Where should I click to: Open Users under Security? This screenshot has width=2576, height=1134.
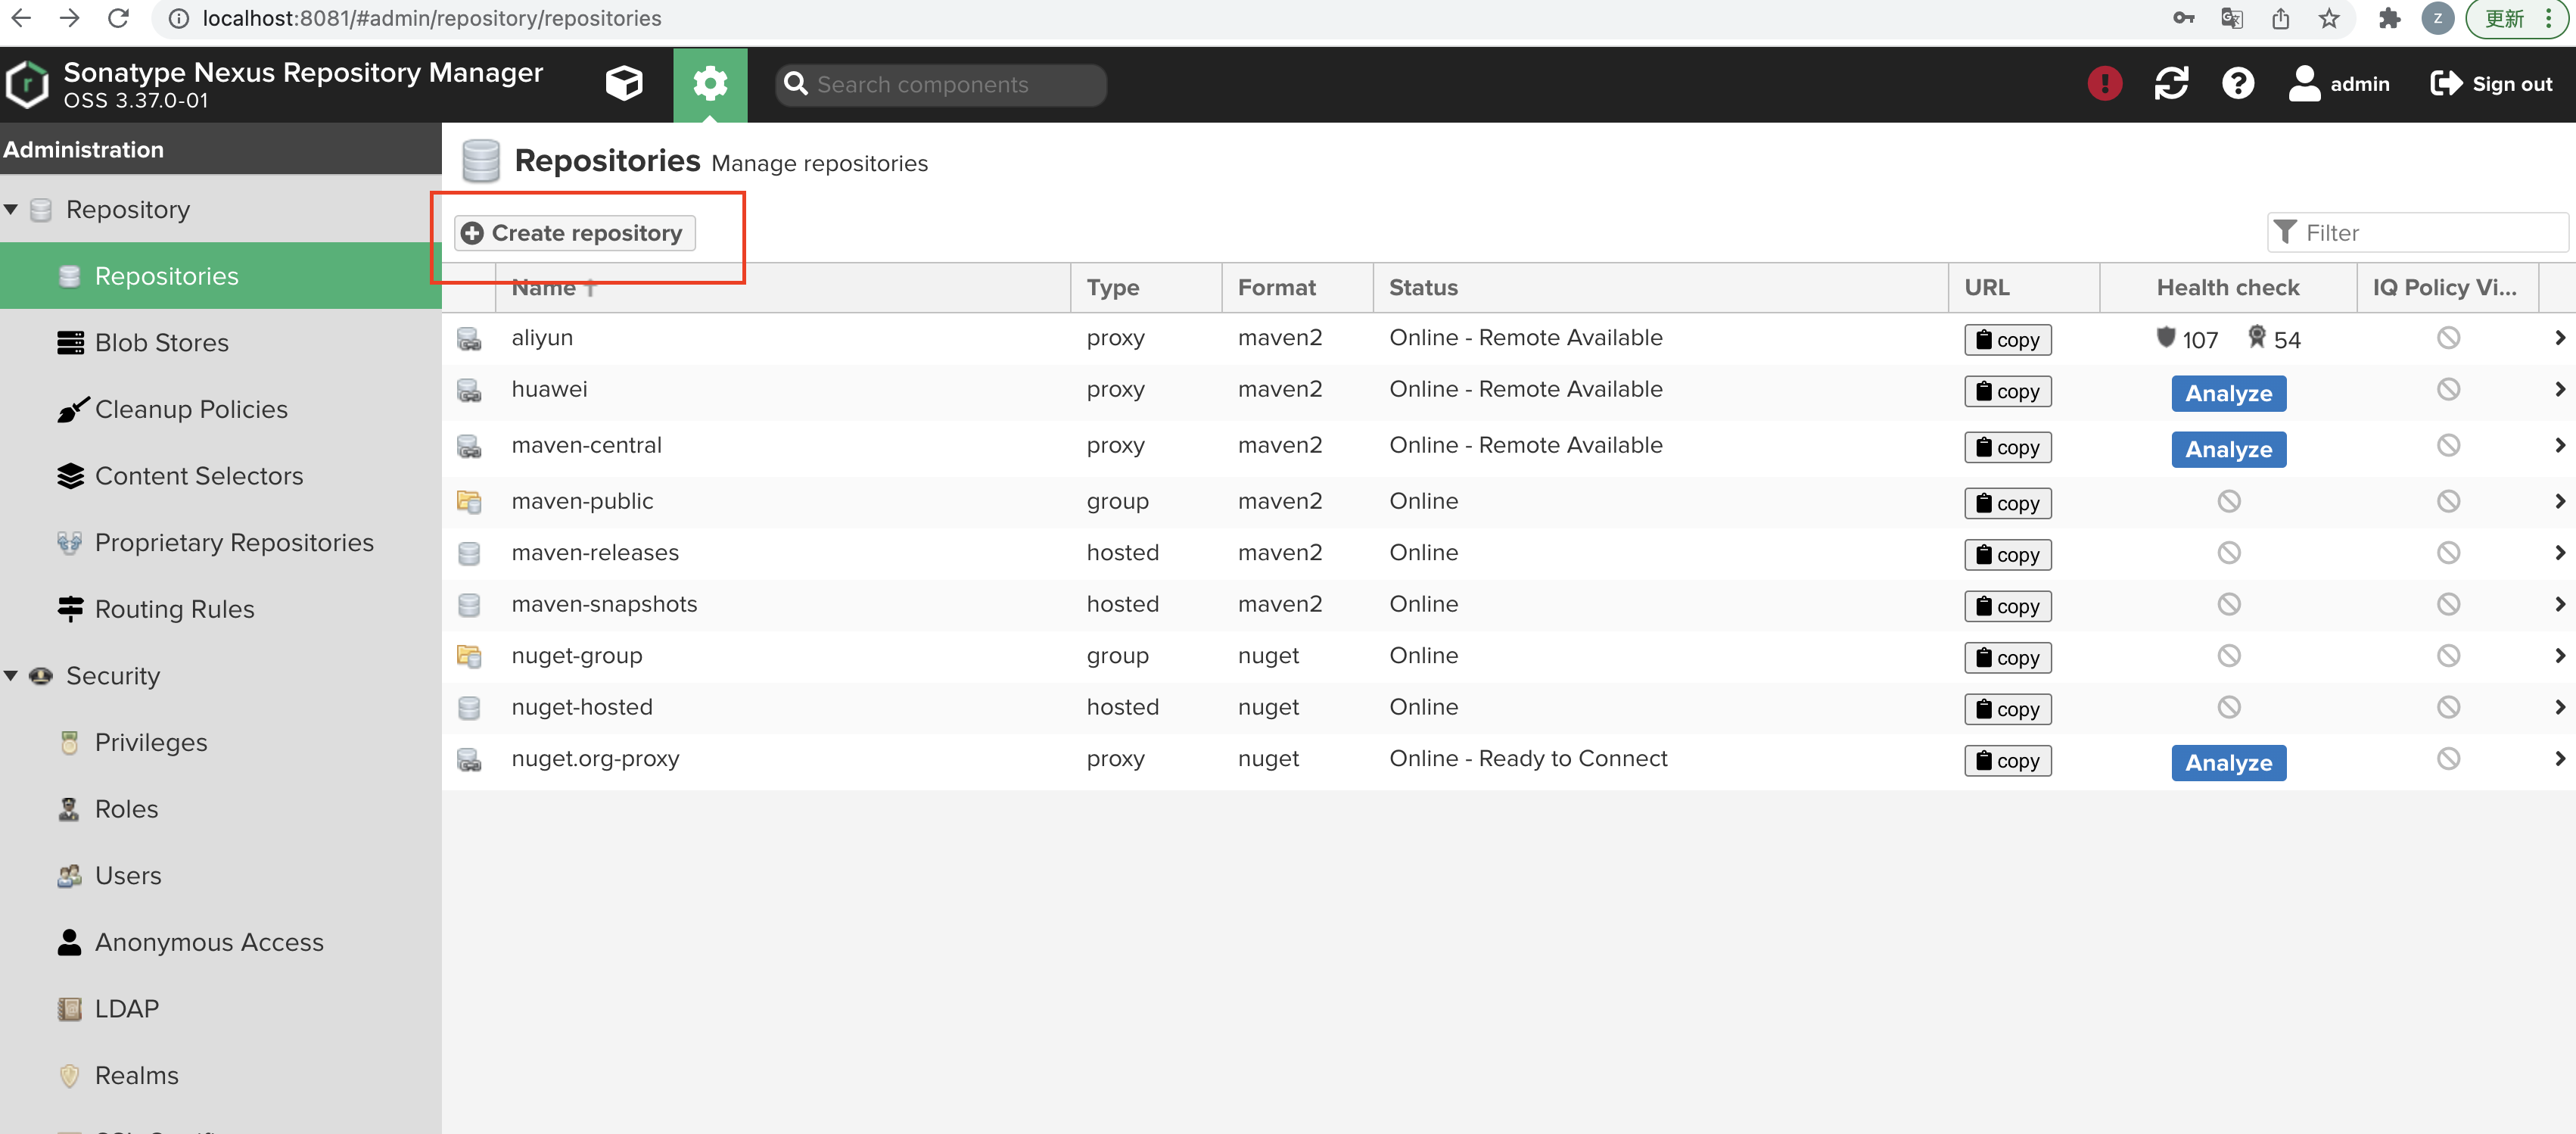tap(220, 876)
